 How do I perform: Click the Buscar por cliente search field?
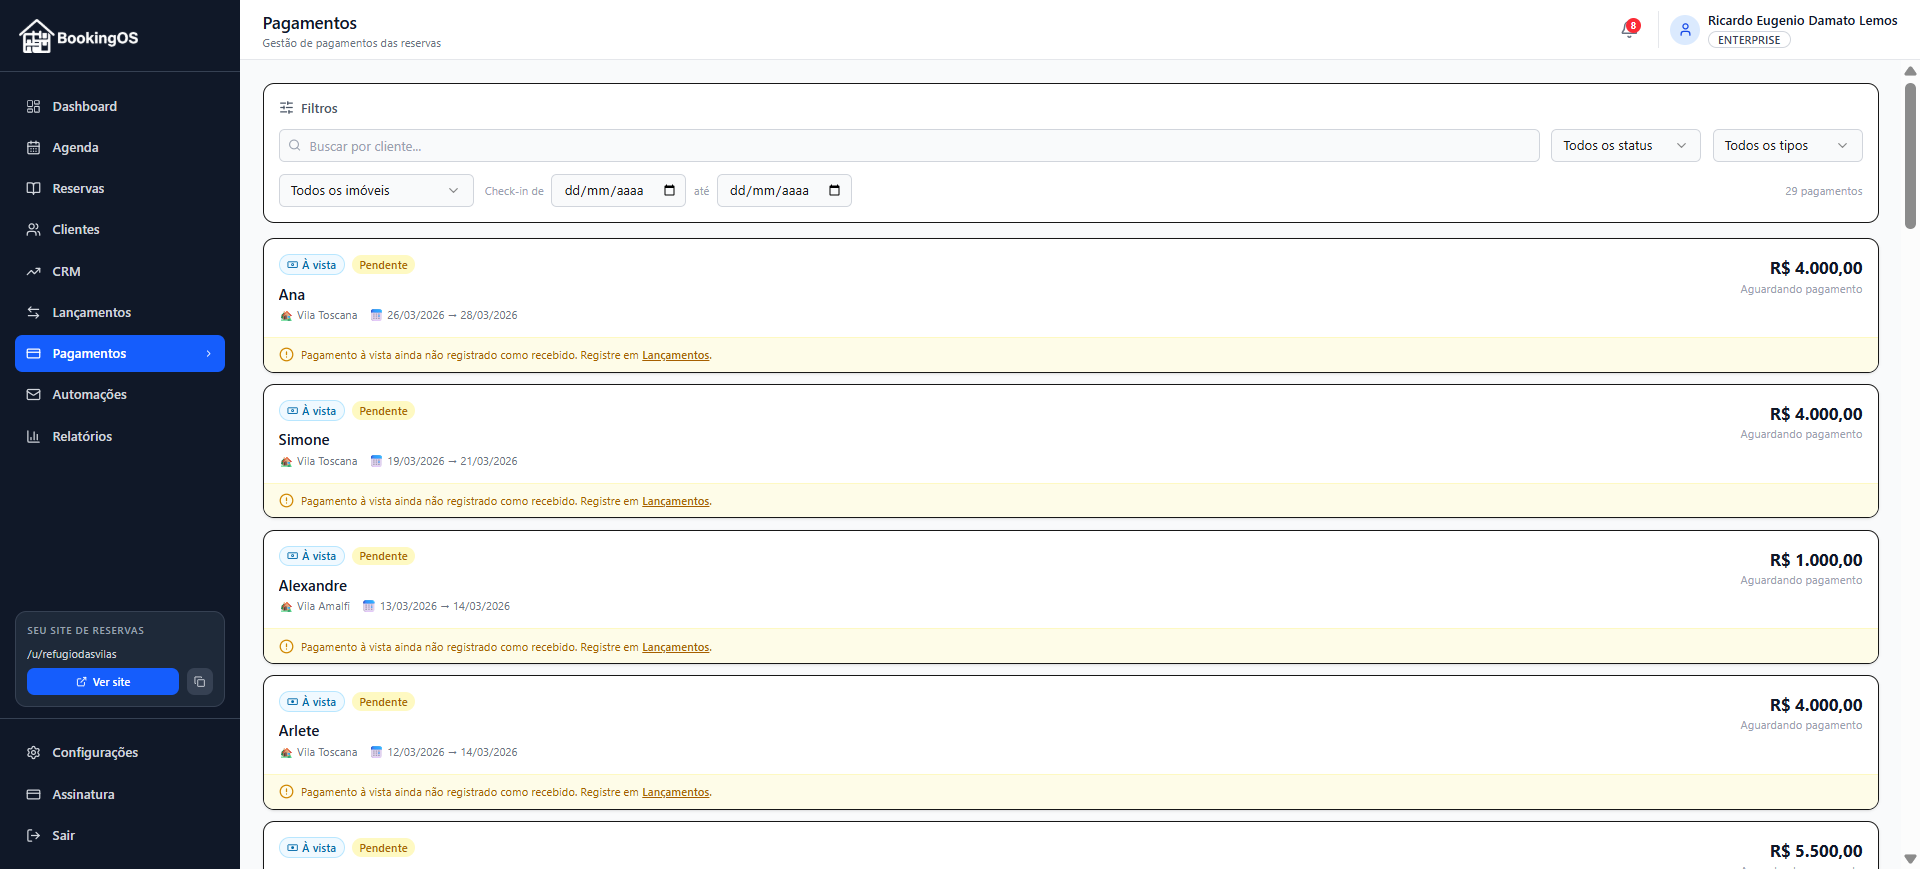908,146
